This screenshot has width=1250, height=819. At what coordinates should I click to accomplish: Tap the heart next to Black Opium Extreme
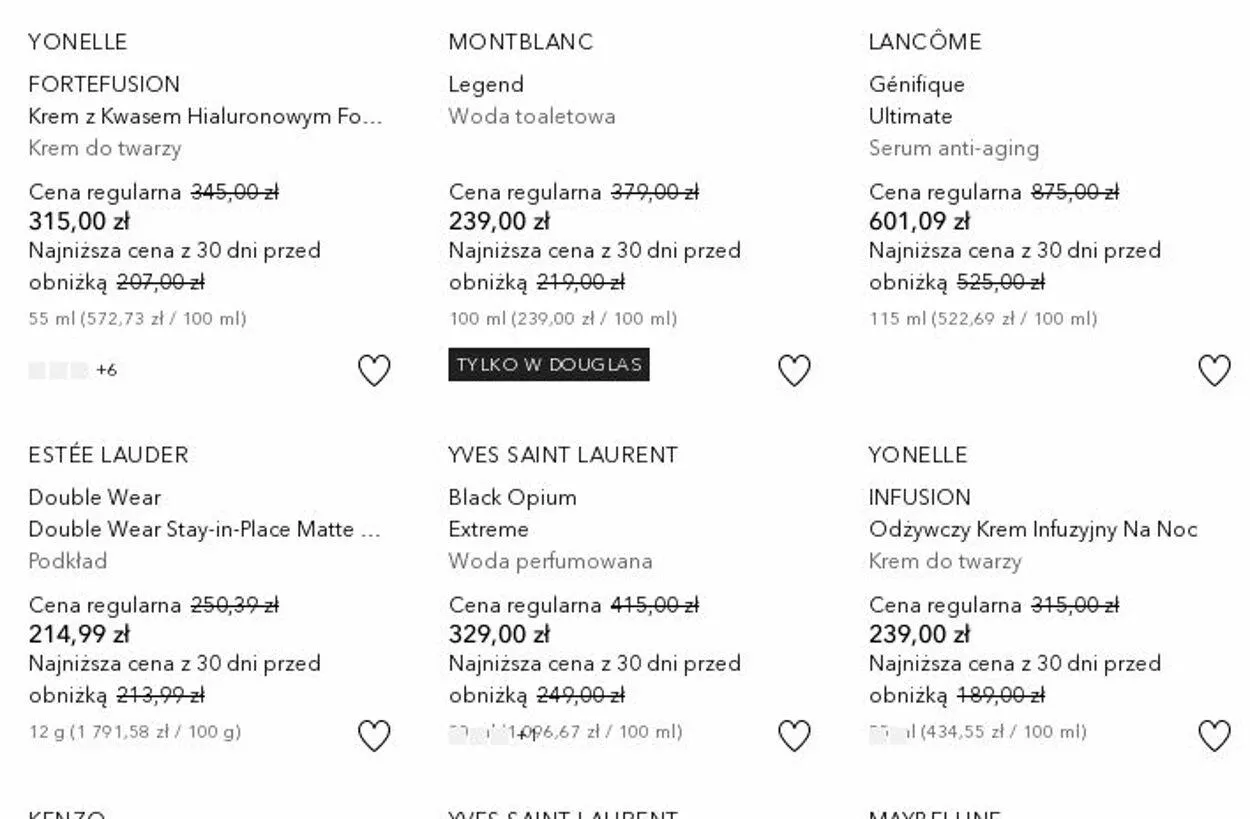tap(794, 736)
